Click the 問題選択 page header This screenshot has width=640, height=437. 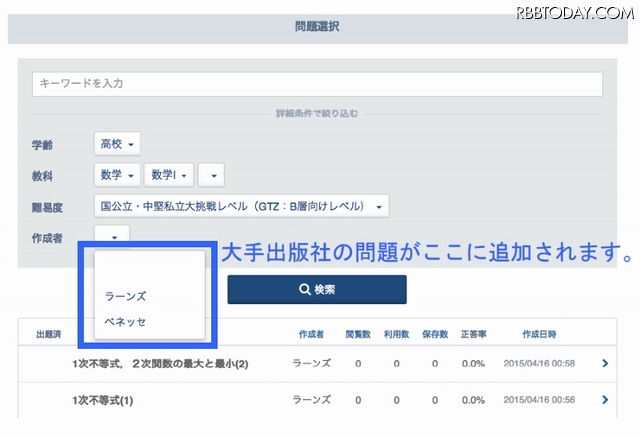[x=317, y=27]
